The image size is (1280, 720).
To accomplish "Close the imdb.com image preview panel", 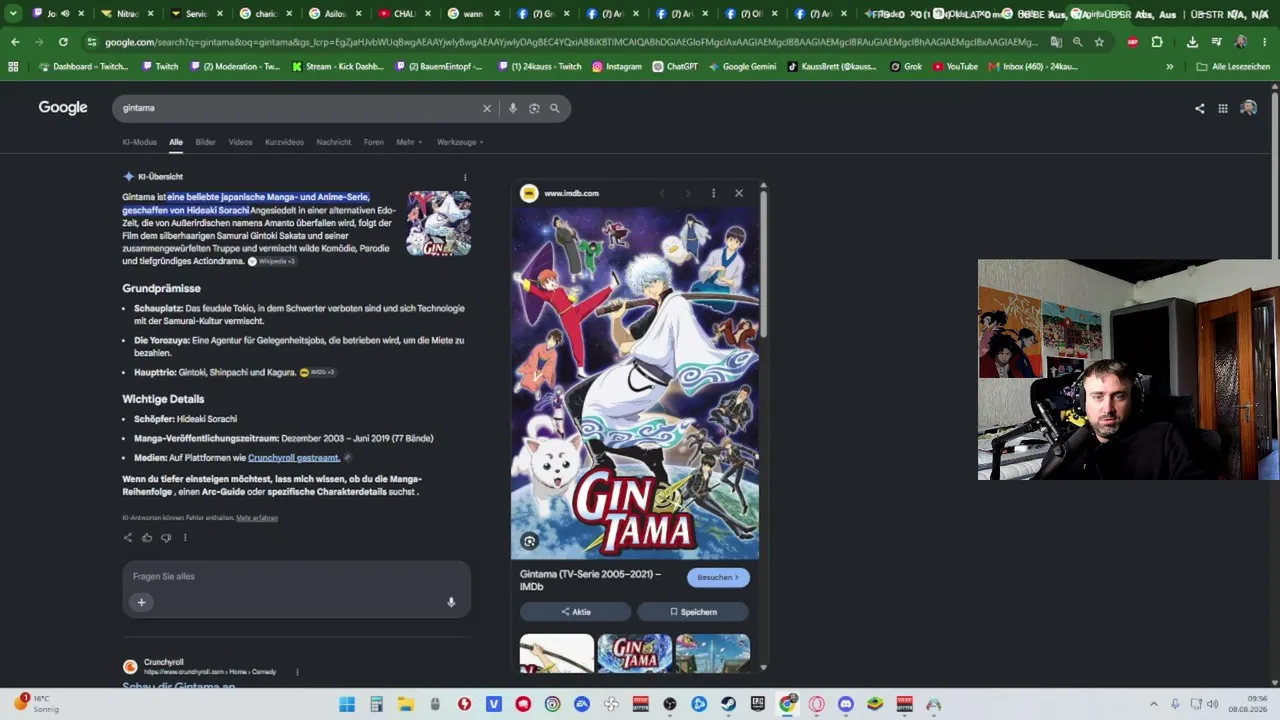I will 739,193.
